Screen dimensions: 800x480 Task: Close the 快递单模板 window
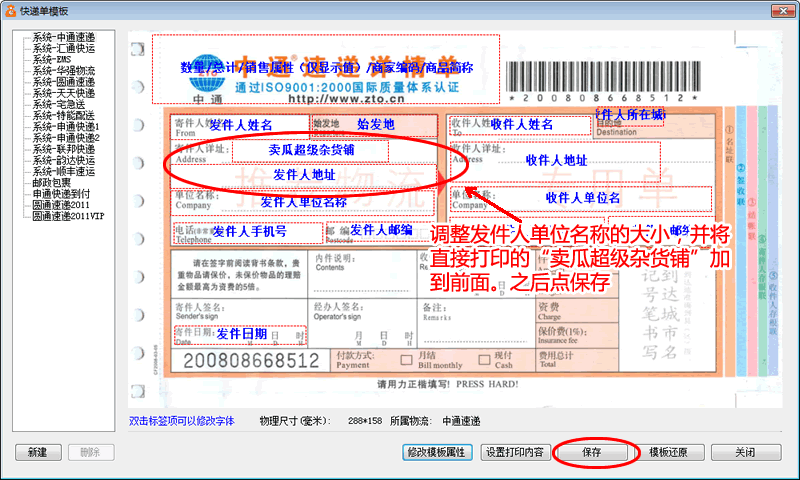pyautogui.click(x=783, y=11)
